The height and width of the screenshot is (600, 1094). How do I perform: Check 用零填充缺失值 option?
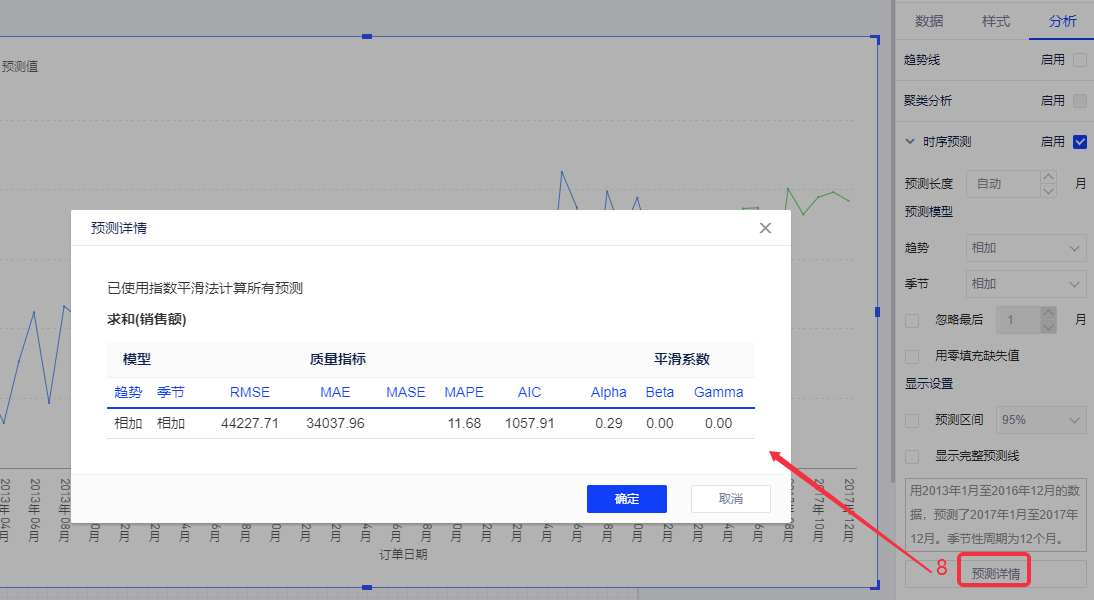[x=912, y=356]
